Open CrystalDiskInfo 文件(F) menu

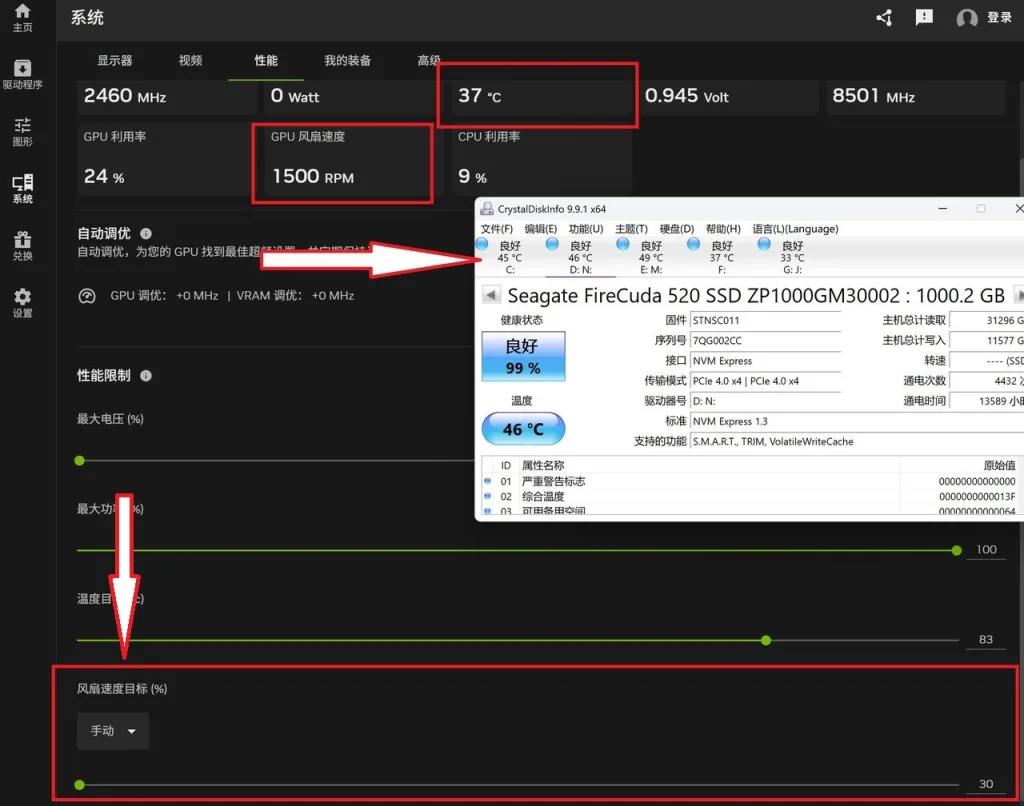tap(496, 229)
